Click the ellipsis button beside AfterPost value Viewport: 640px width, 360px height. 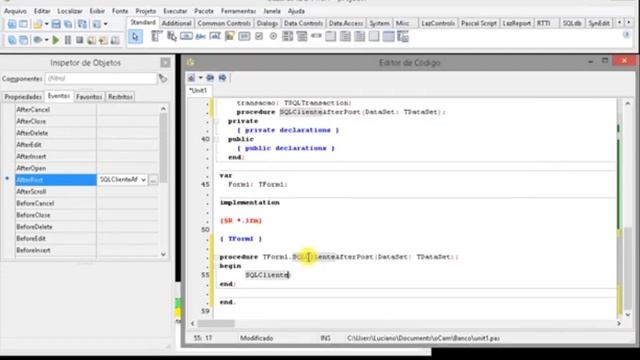(x=153, y=180)
